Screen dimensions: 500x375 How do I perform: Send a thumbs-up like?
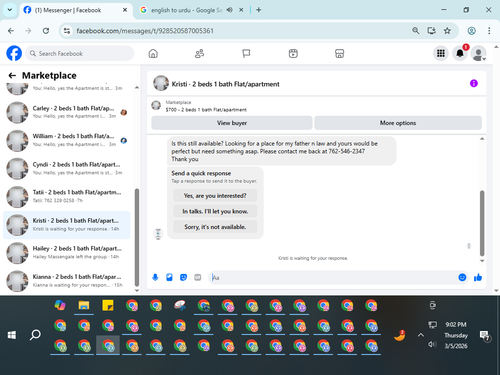[x=478, y=277]
